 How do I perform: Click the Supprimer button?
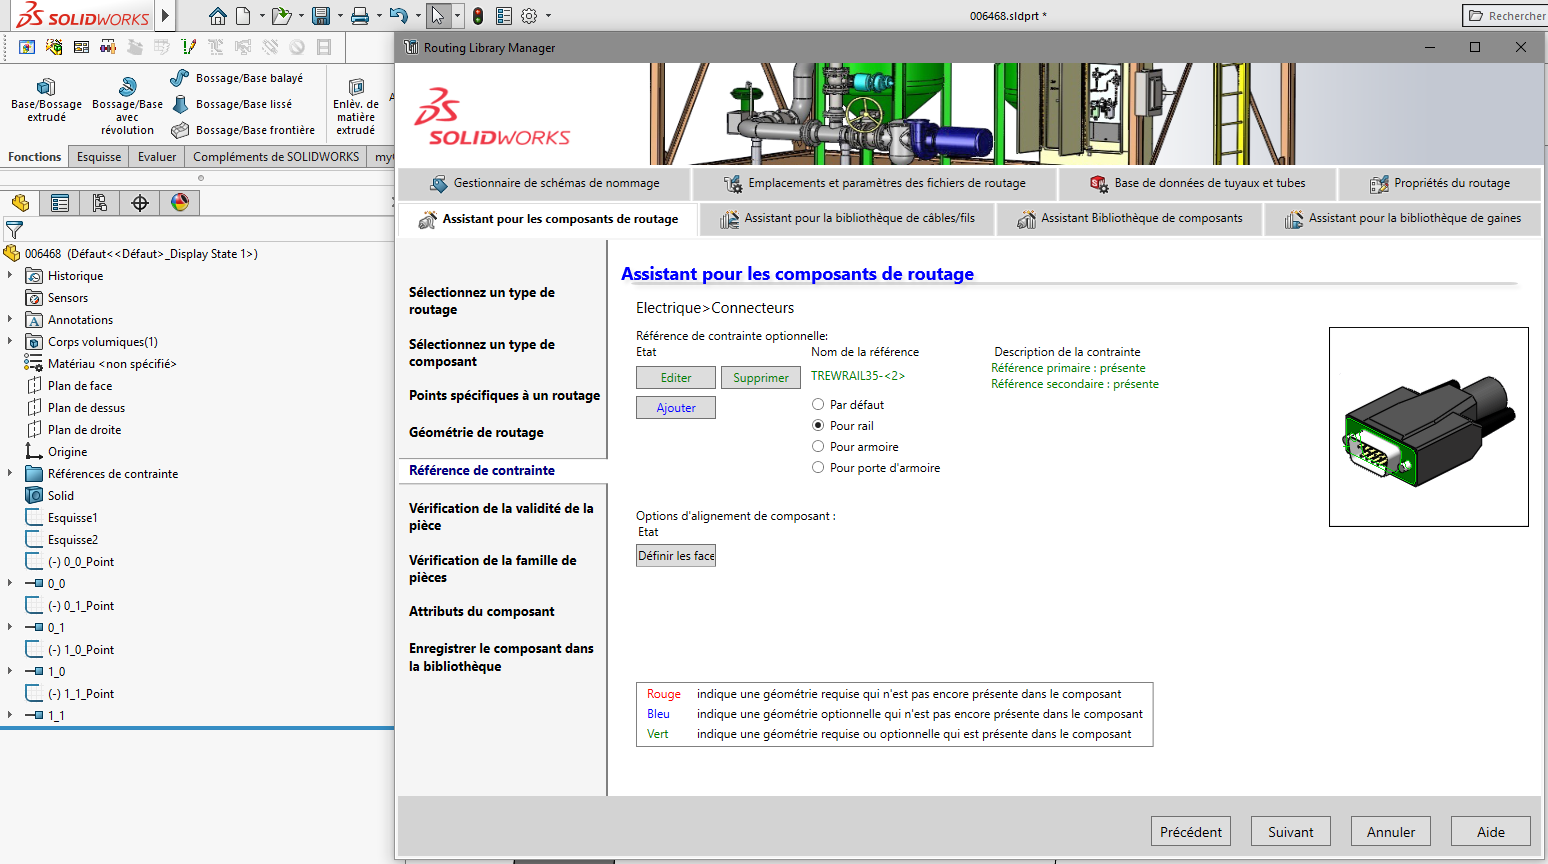[761, 377]
